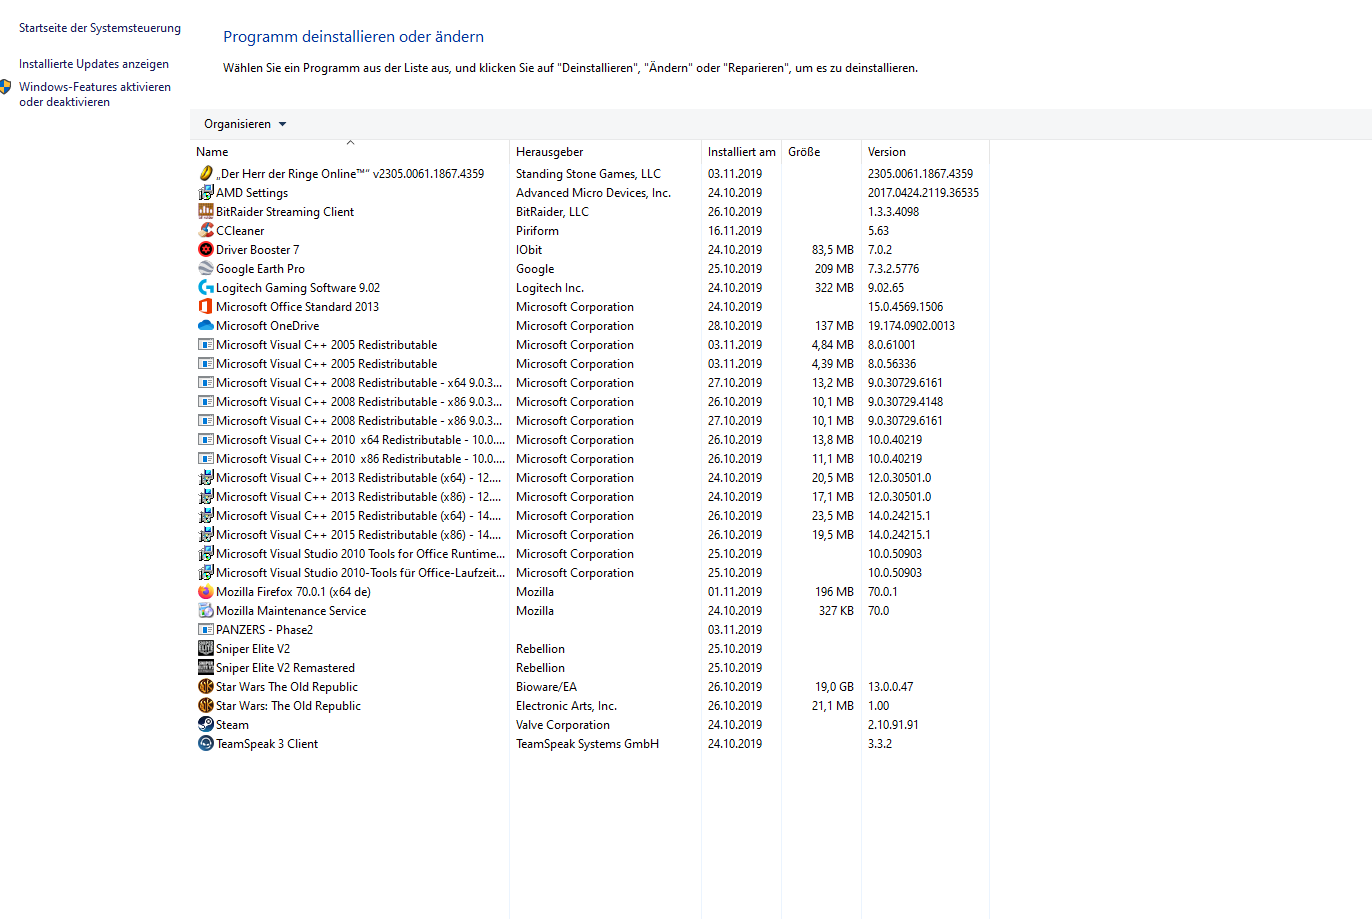This screenshot has height=919, width=1372.
Task: Select Microsoft OneDrive row name
Action: (268, 326)
